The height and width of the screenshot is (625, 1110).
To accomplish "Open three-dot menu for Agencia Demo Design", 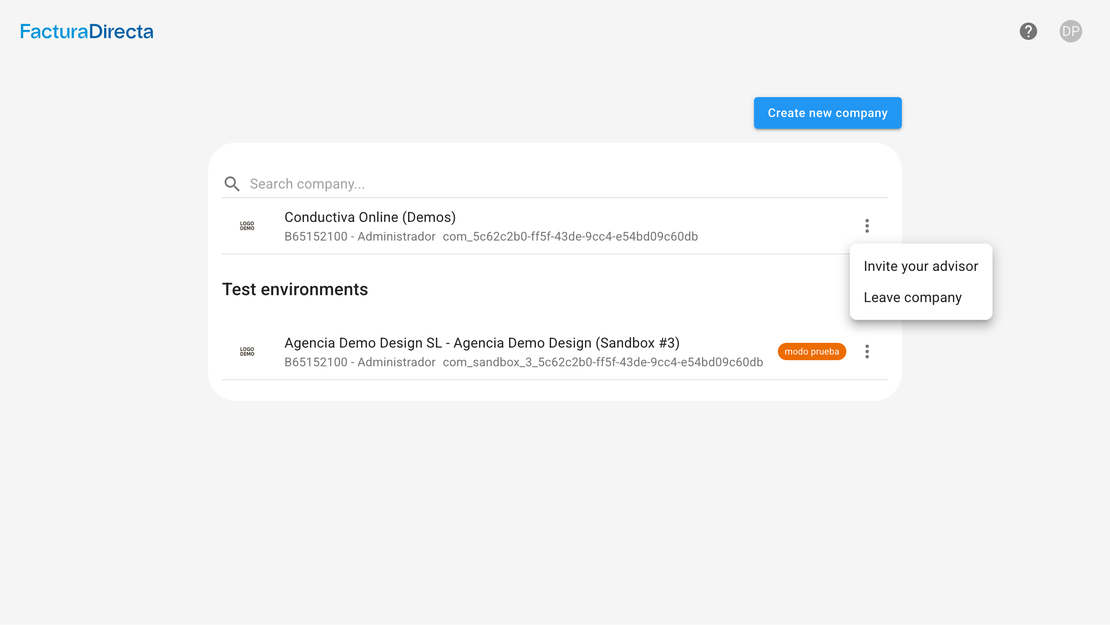I will pos(867,352).
